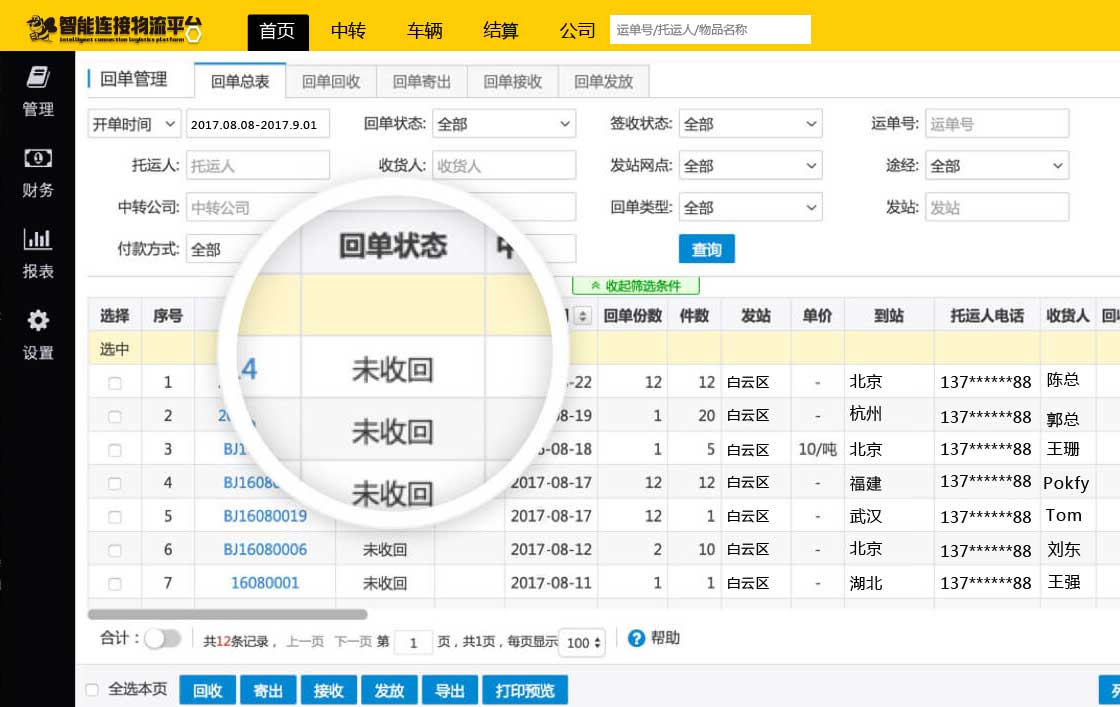This screenshot has height=707, width=1120.
Task: Open the 管理 sidebar book icon
Action: tap(38, 78)
